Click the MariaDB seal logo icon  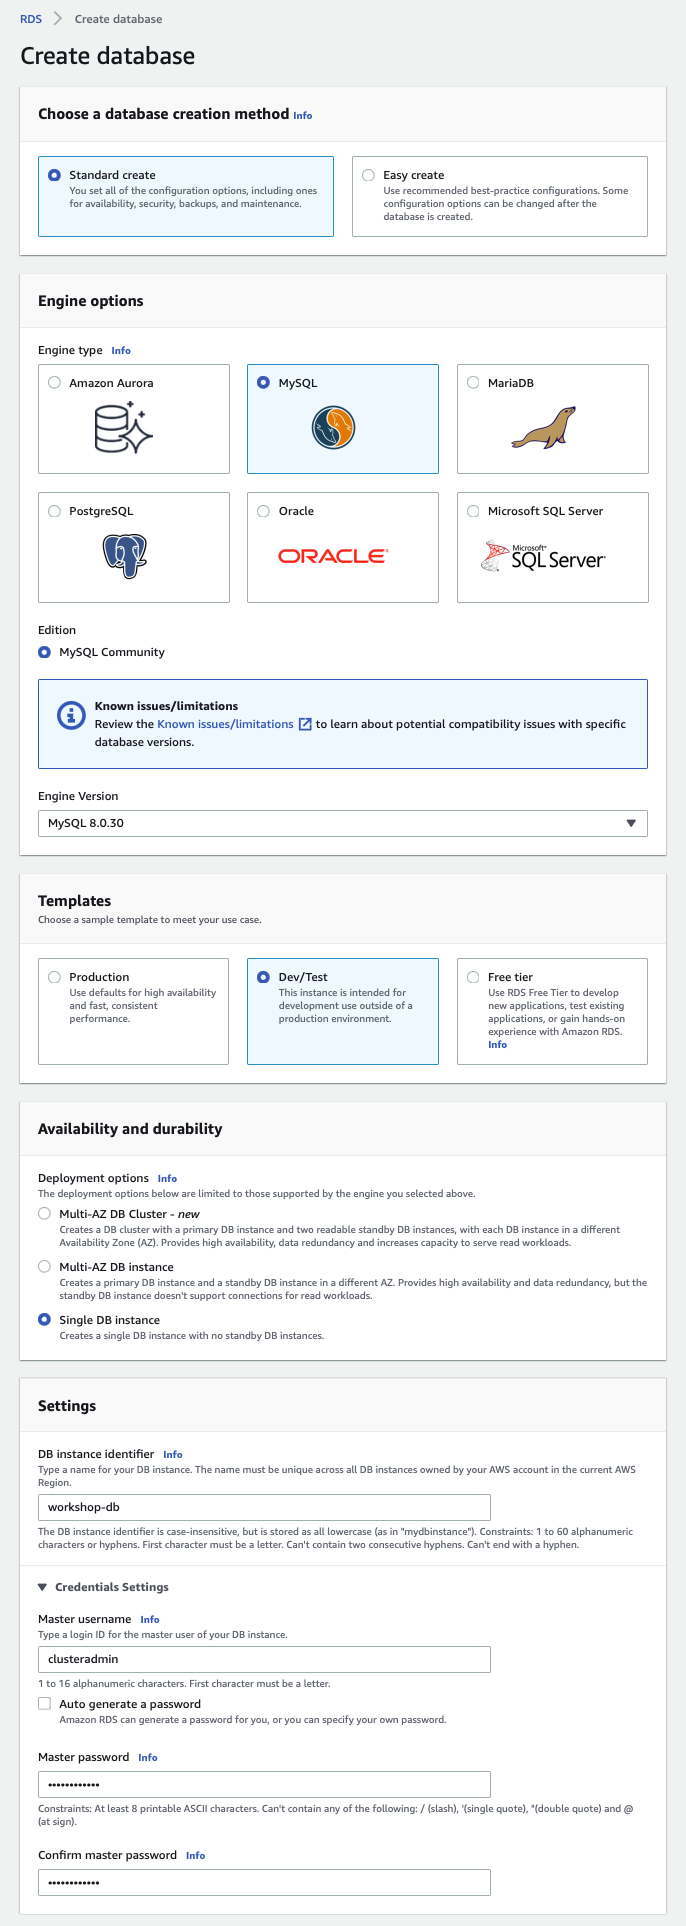tap(544, 427)
